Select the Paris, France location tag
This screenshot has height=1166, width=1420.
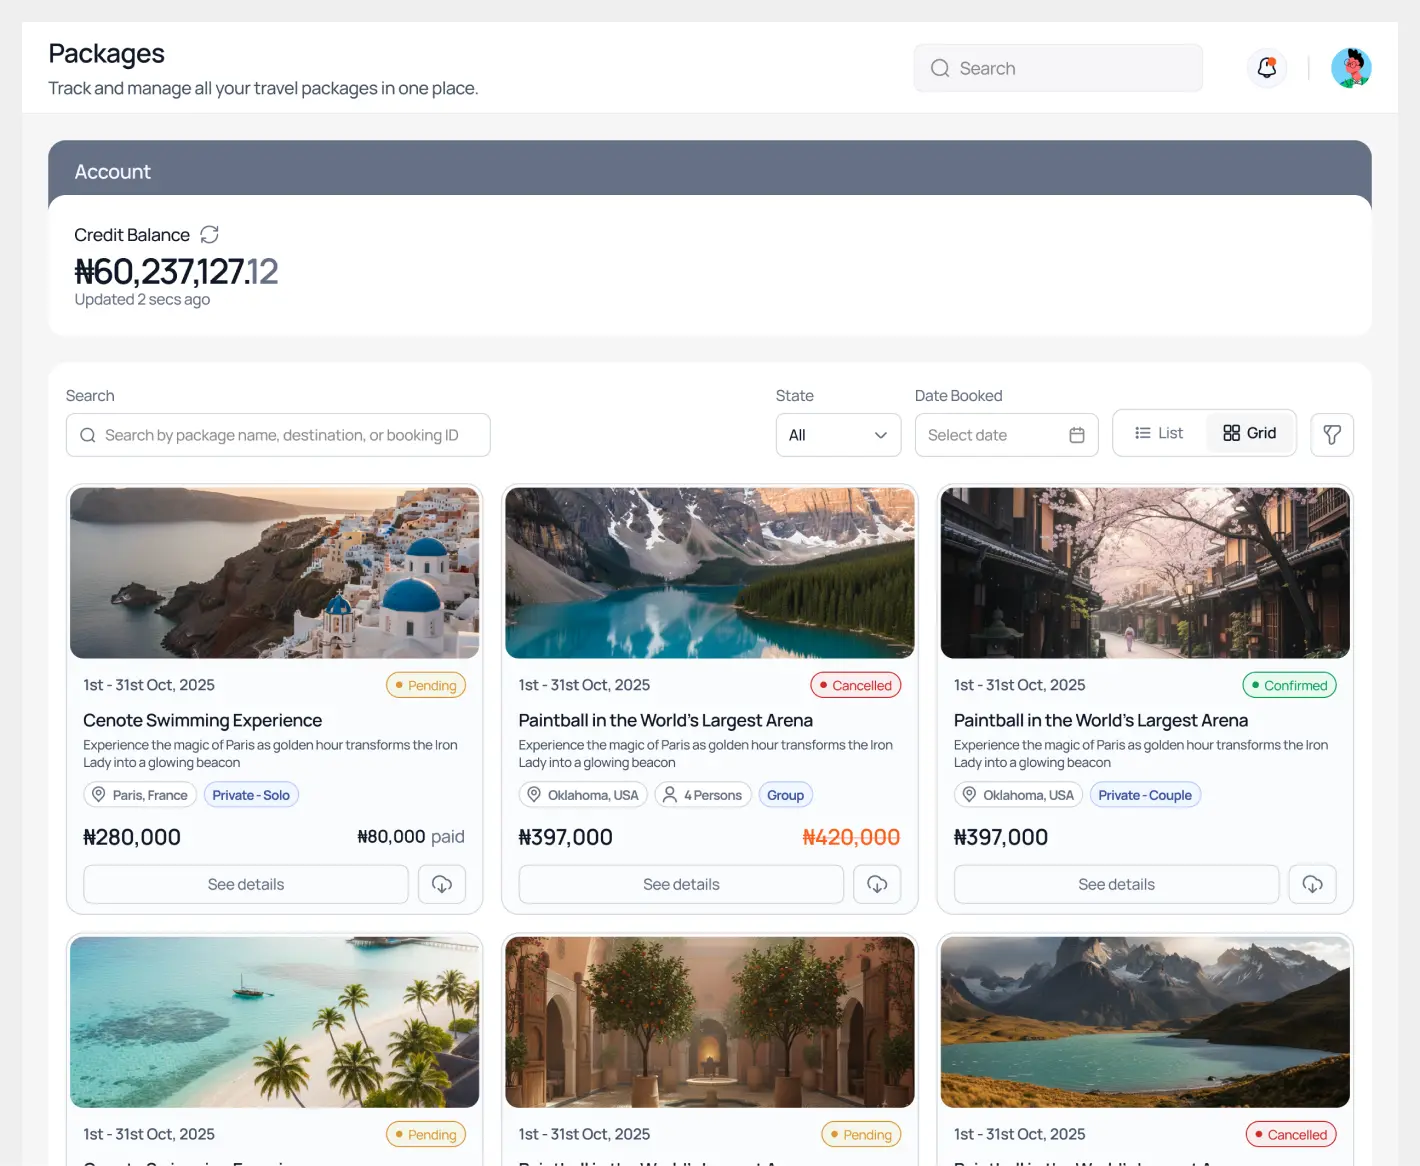point(140,795)
